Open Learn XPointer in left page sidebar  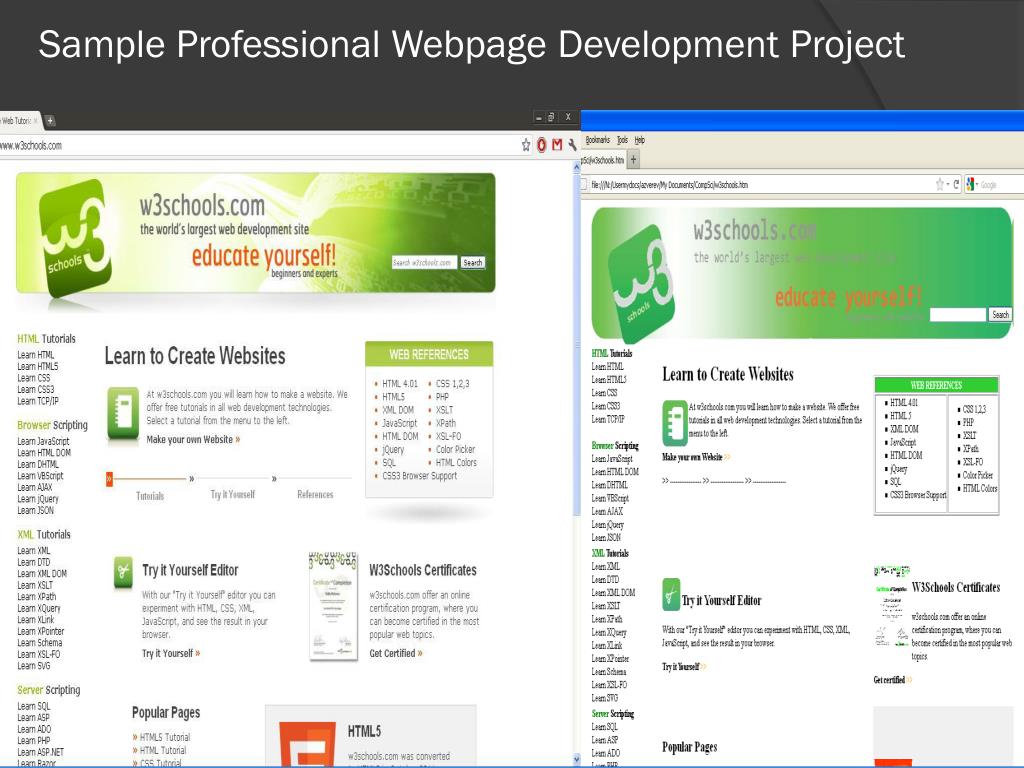[x=40, y=631]
